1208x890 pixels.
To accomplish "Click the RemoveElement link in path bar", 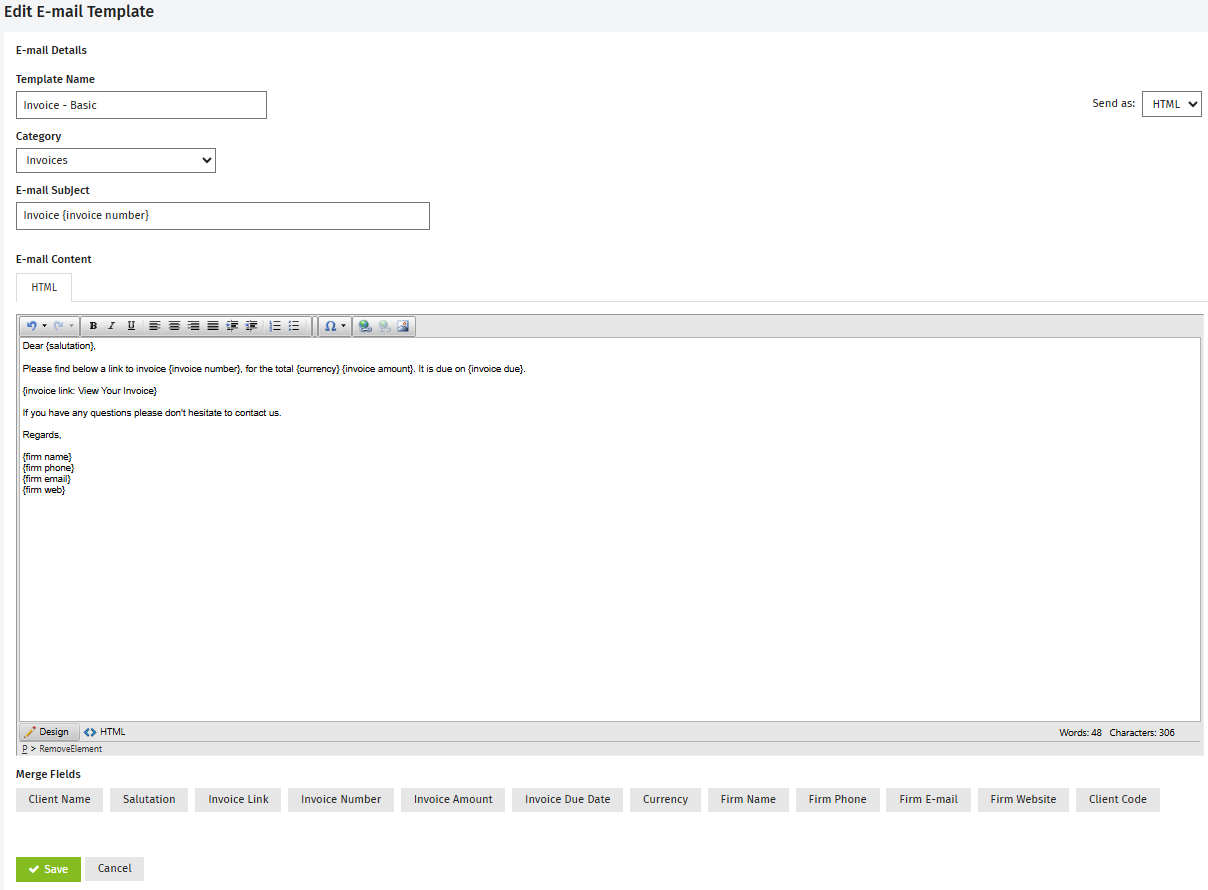I will (70, 749).
